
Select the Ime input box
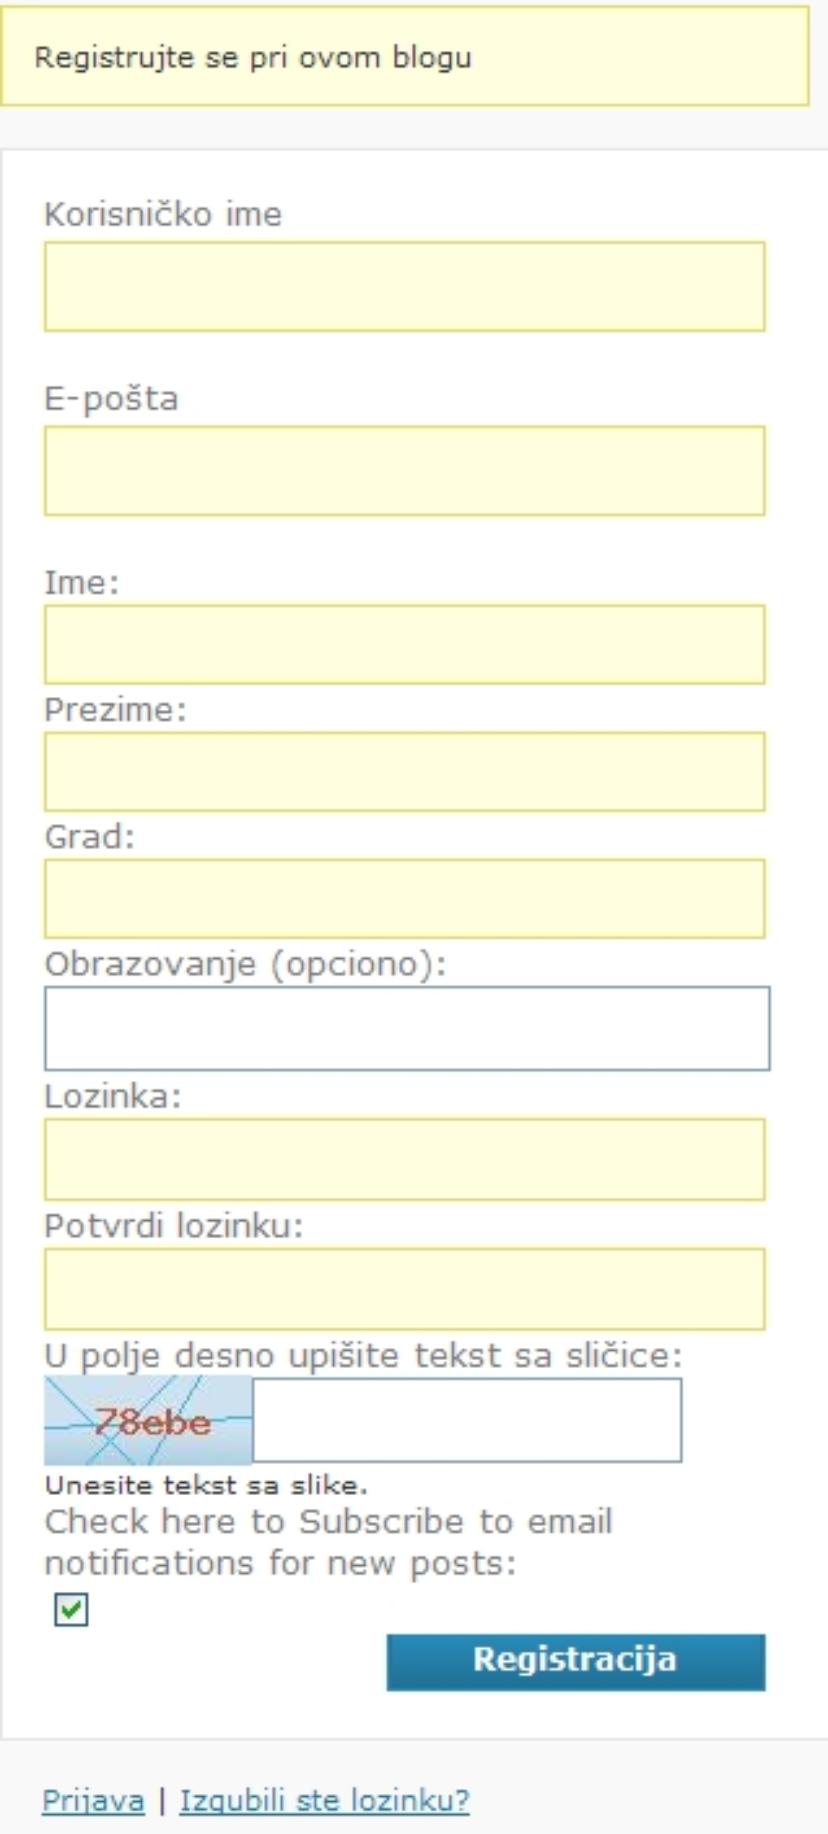404,644
